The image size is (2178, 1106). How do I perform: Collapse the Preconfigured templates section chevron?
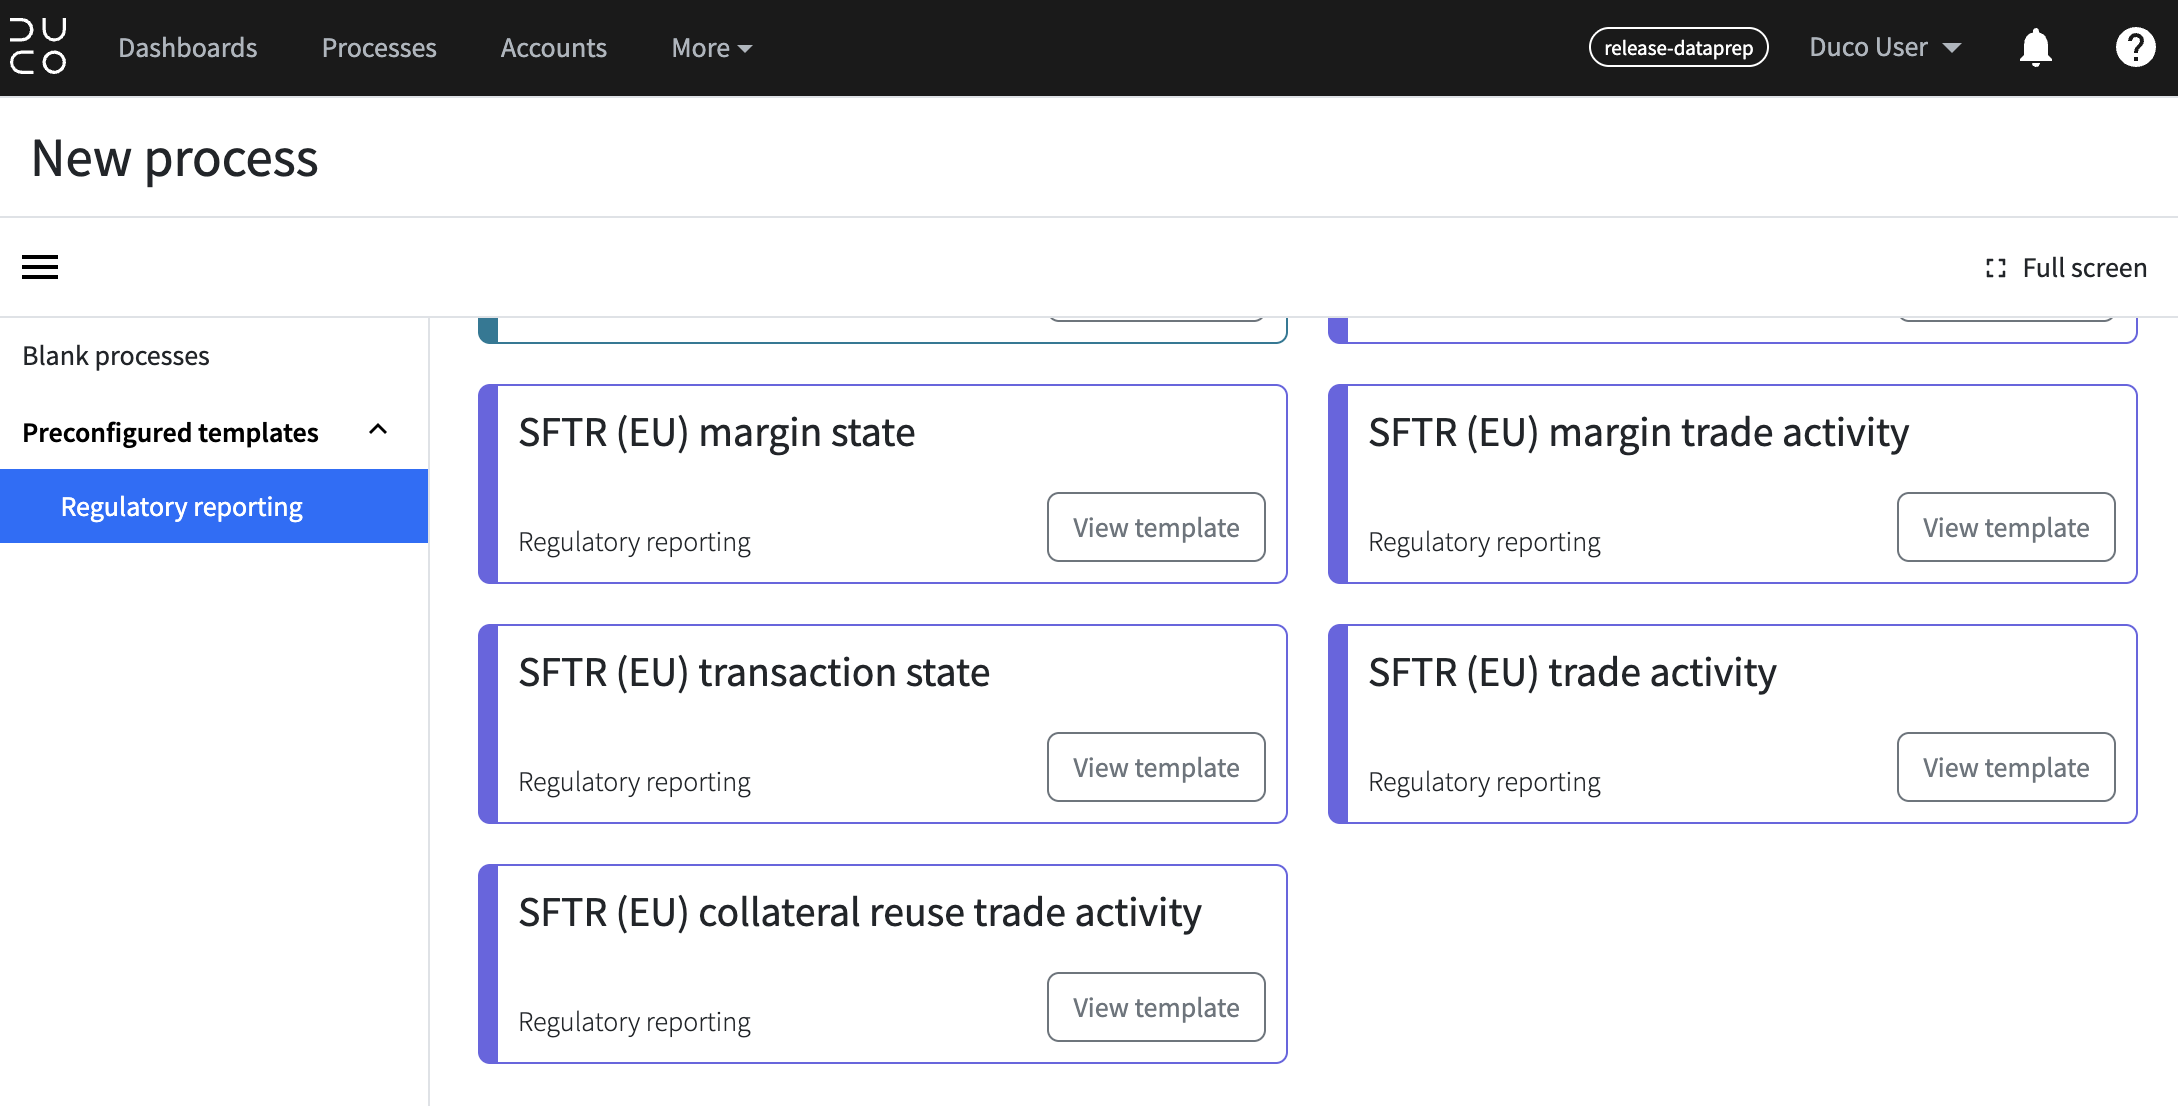tap(378, 430)
